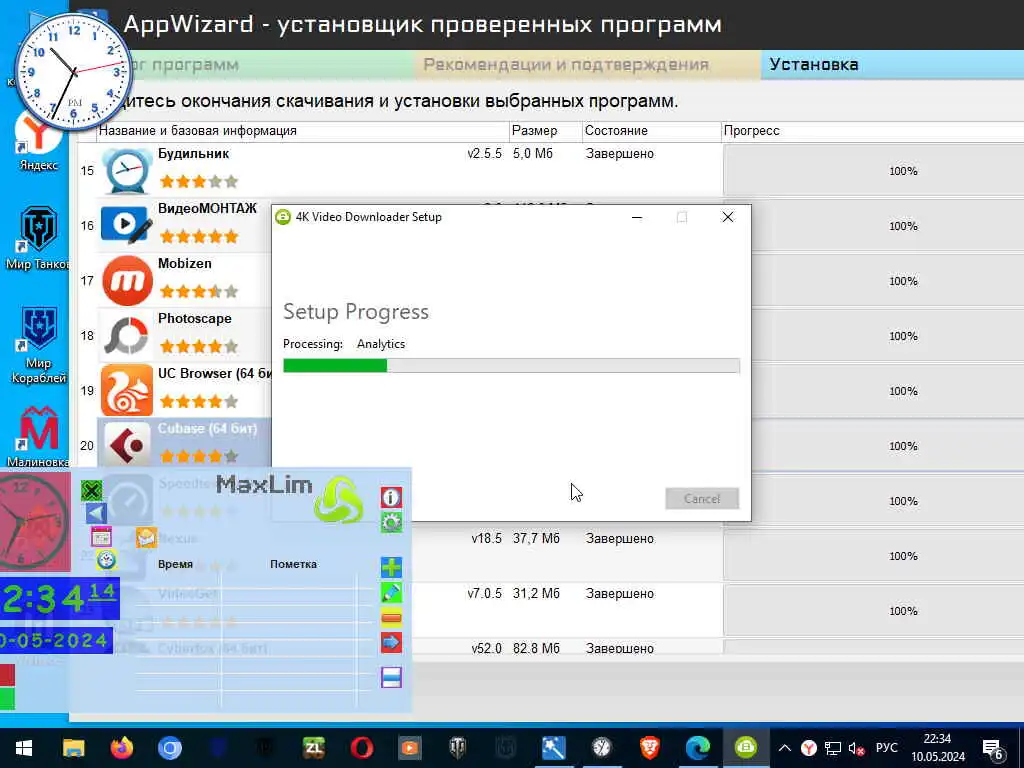Open the Windows Start menu
Screen dimensions: 1024x768
click(x=24, y=748)
